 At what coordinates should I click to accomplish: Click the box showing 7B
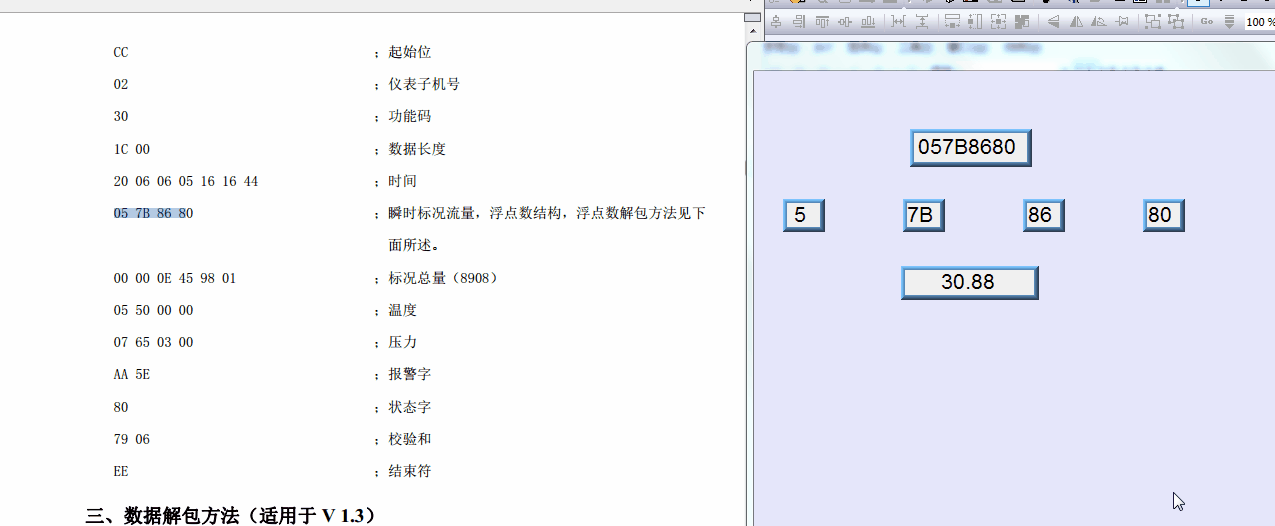point(923,215)
